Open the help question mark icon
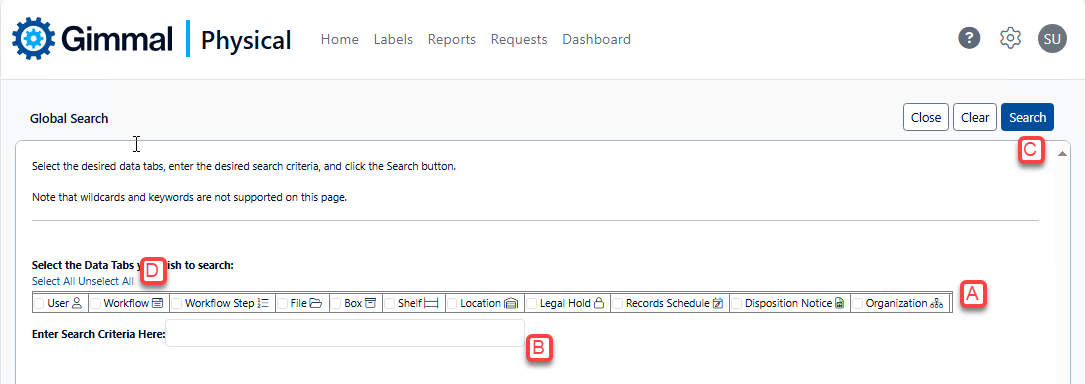Image resolution: width=1085 pixels, height=384 pixels. [969, 39]
